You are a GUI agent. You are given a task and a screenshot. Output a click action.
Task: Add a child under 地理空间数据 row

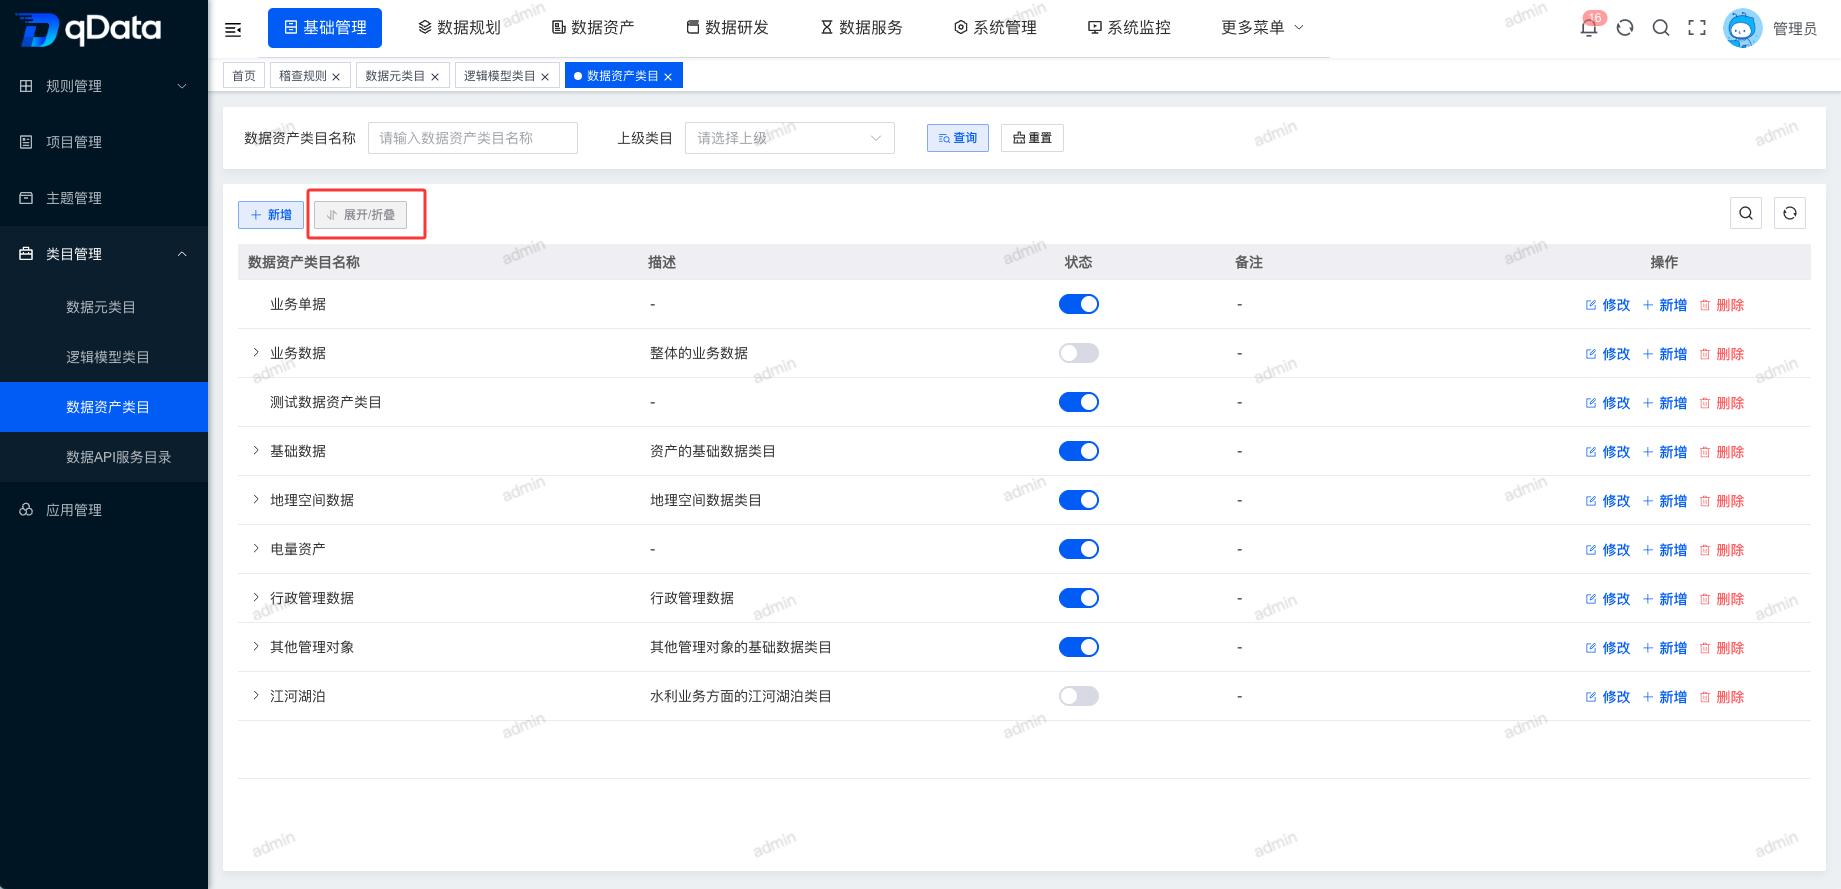point(1665,501)
